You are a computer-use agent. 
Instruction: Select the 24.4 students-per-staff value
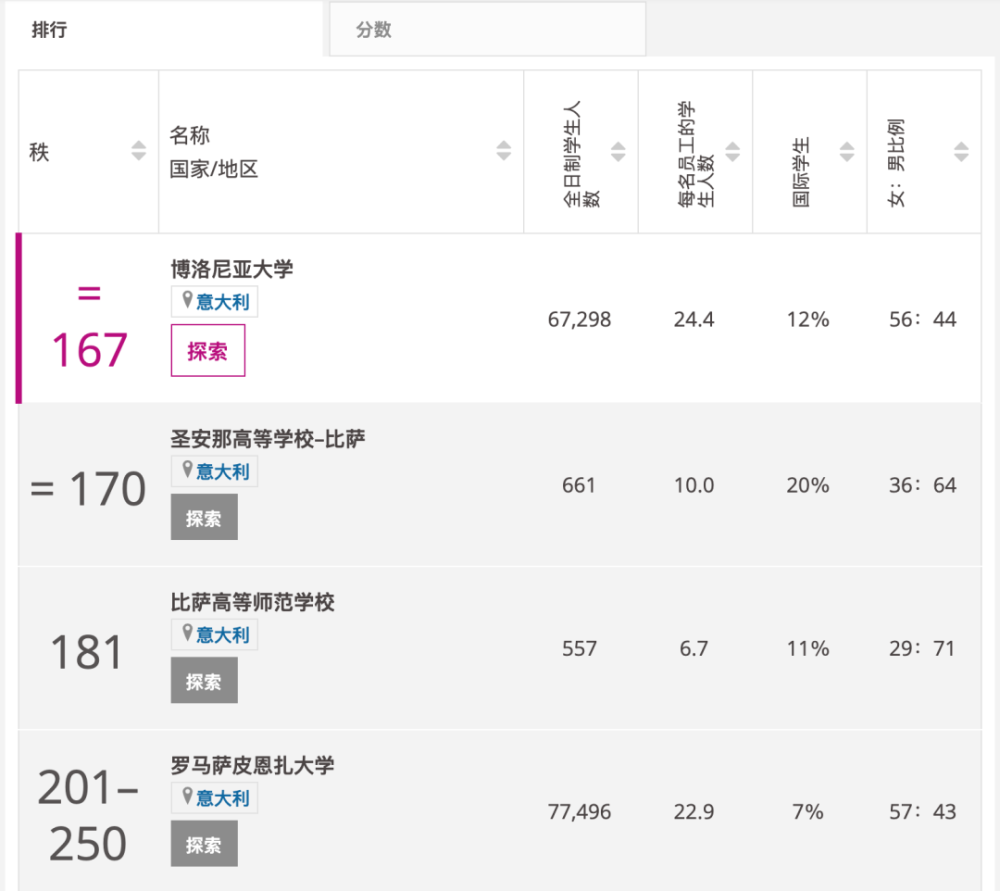(x=694, y=319)
